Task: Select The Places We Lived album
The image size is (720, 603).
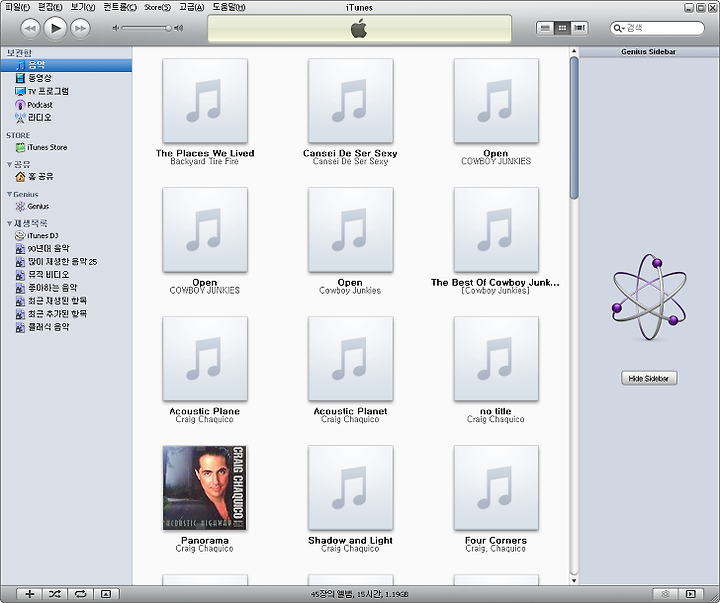Action: 205,101
